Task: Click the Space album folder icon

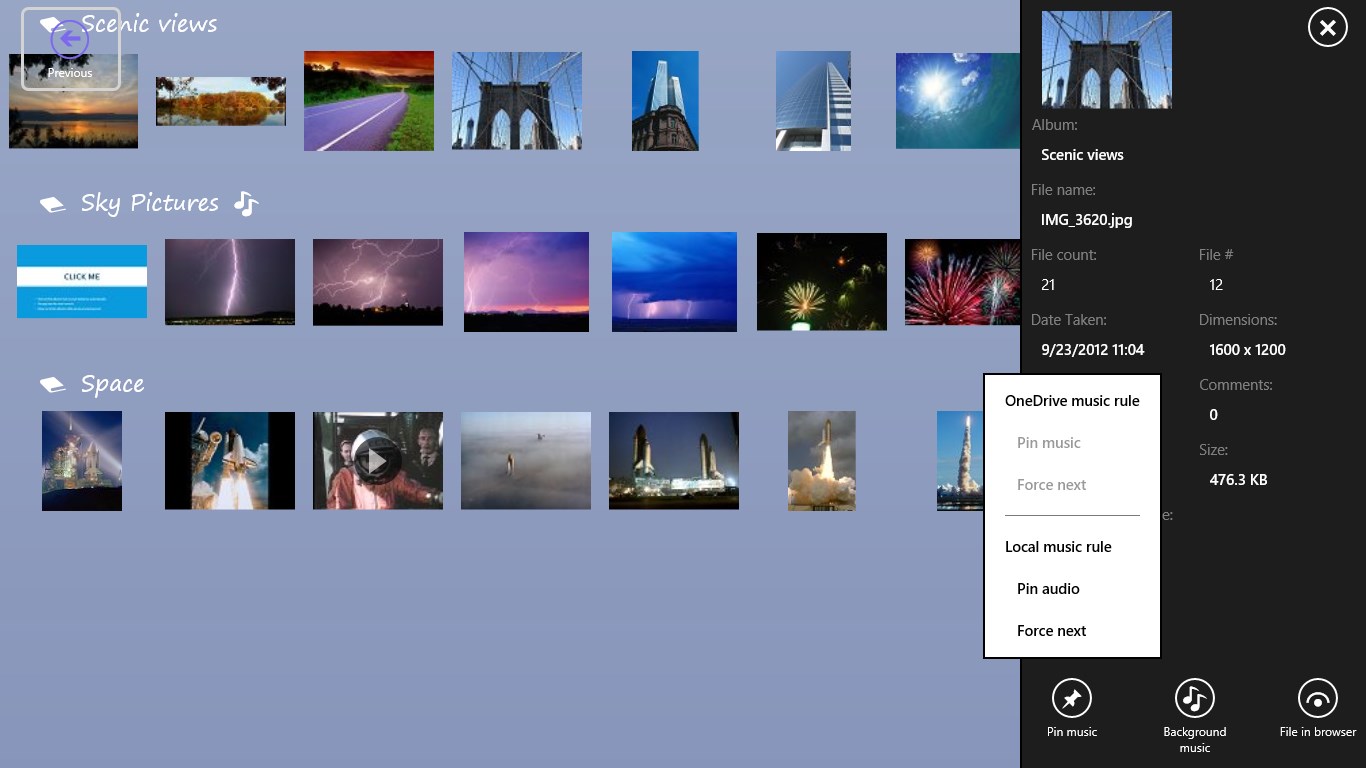Action: pyautogui.click(x=52, y=385)
